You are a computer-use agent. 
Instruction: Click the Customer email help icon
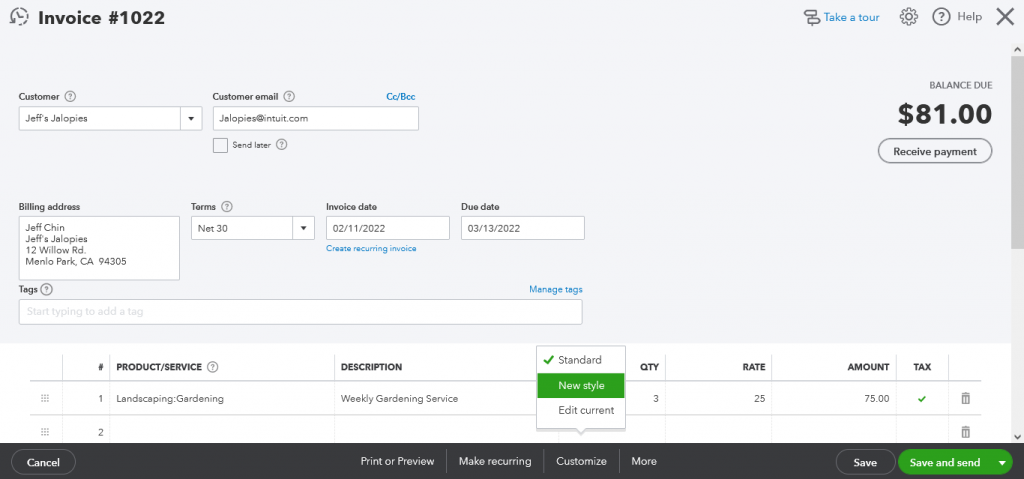(x=289, y=97)
